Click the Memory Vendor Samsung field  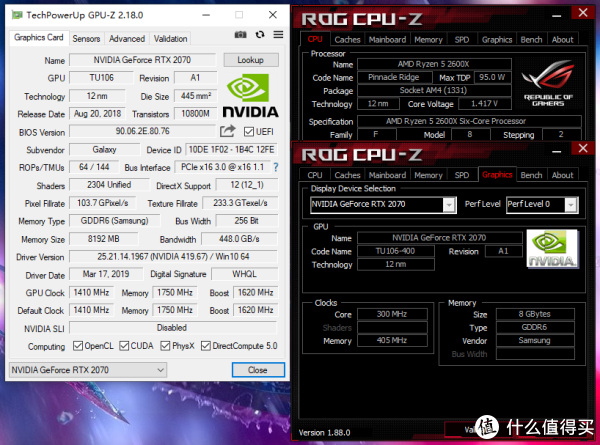pos(535,340)
